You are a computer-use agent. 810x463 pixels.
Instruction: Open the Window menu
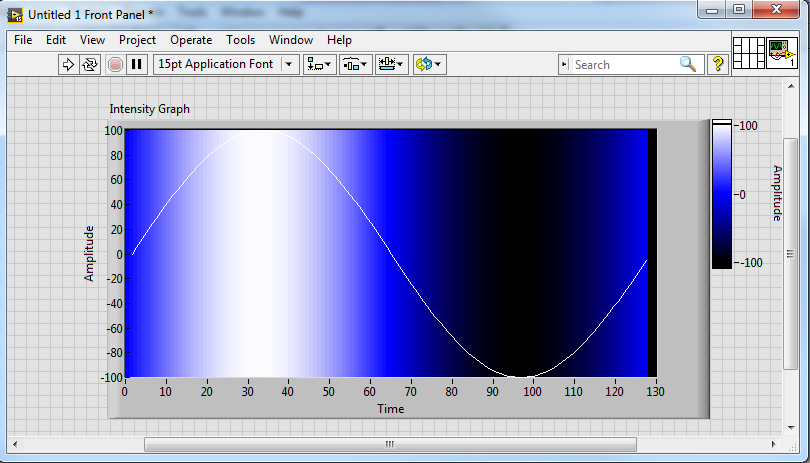(291, 40)
